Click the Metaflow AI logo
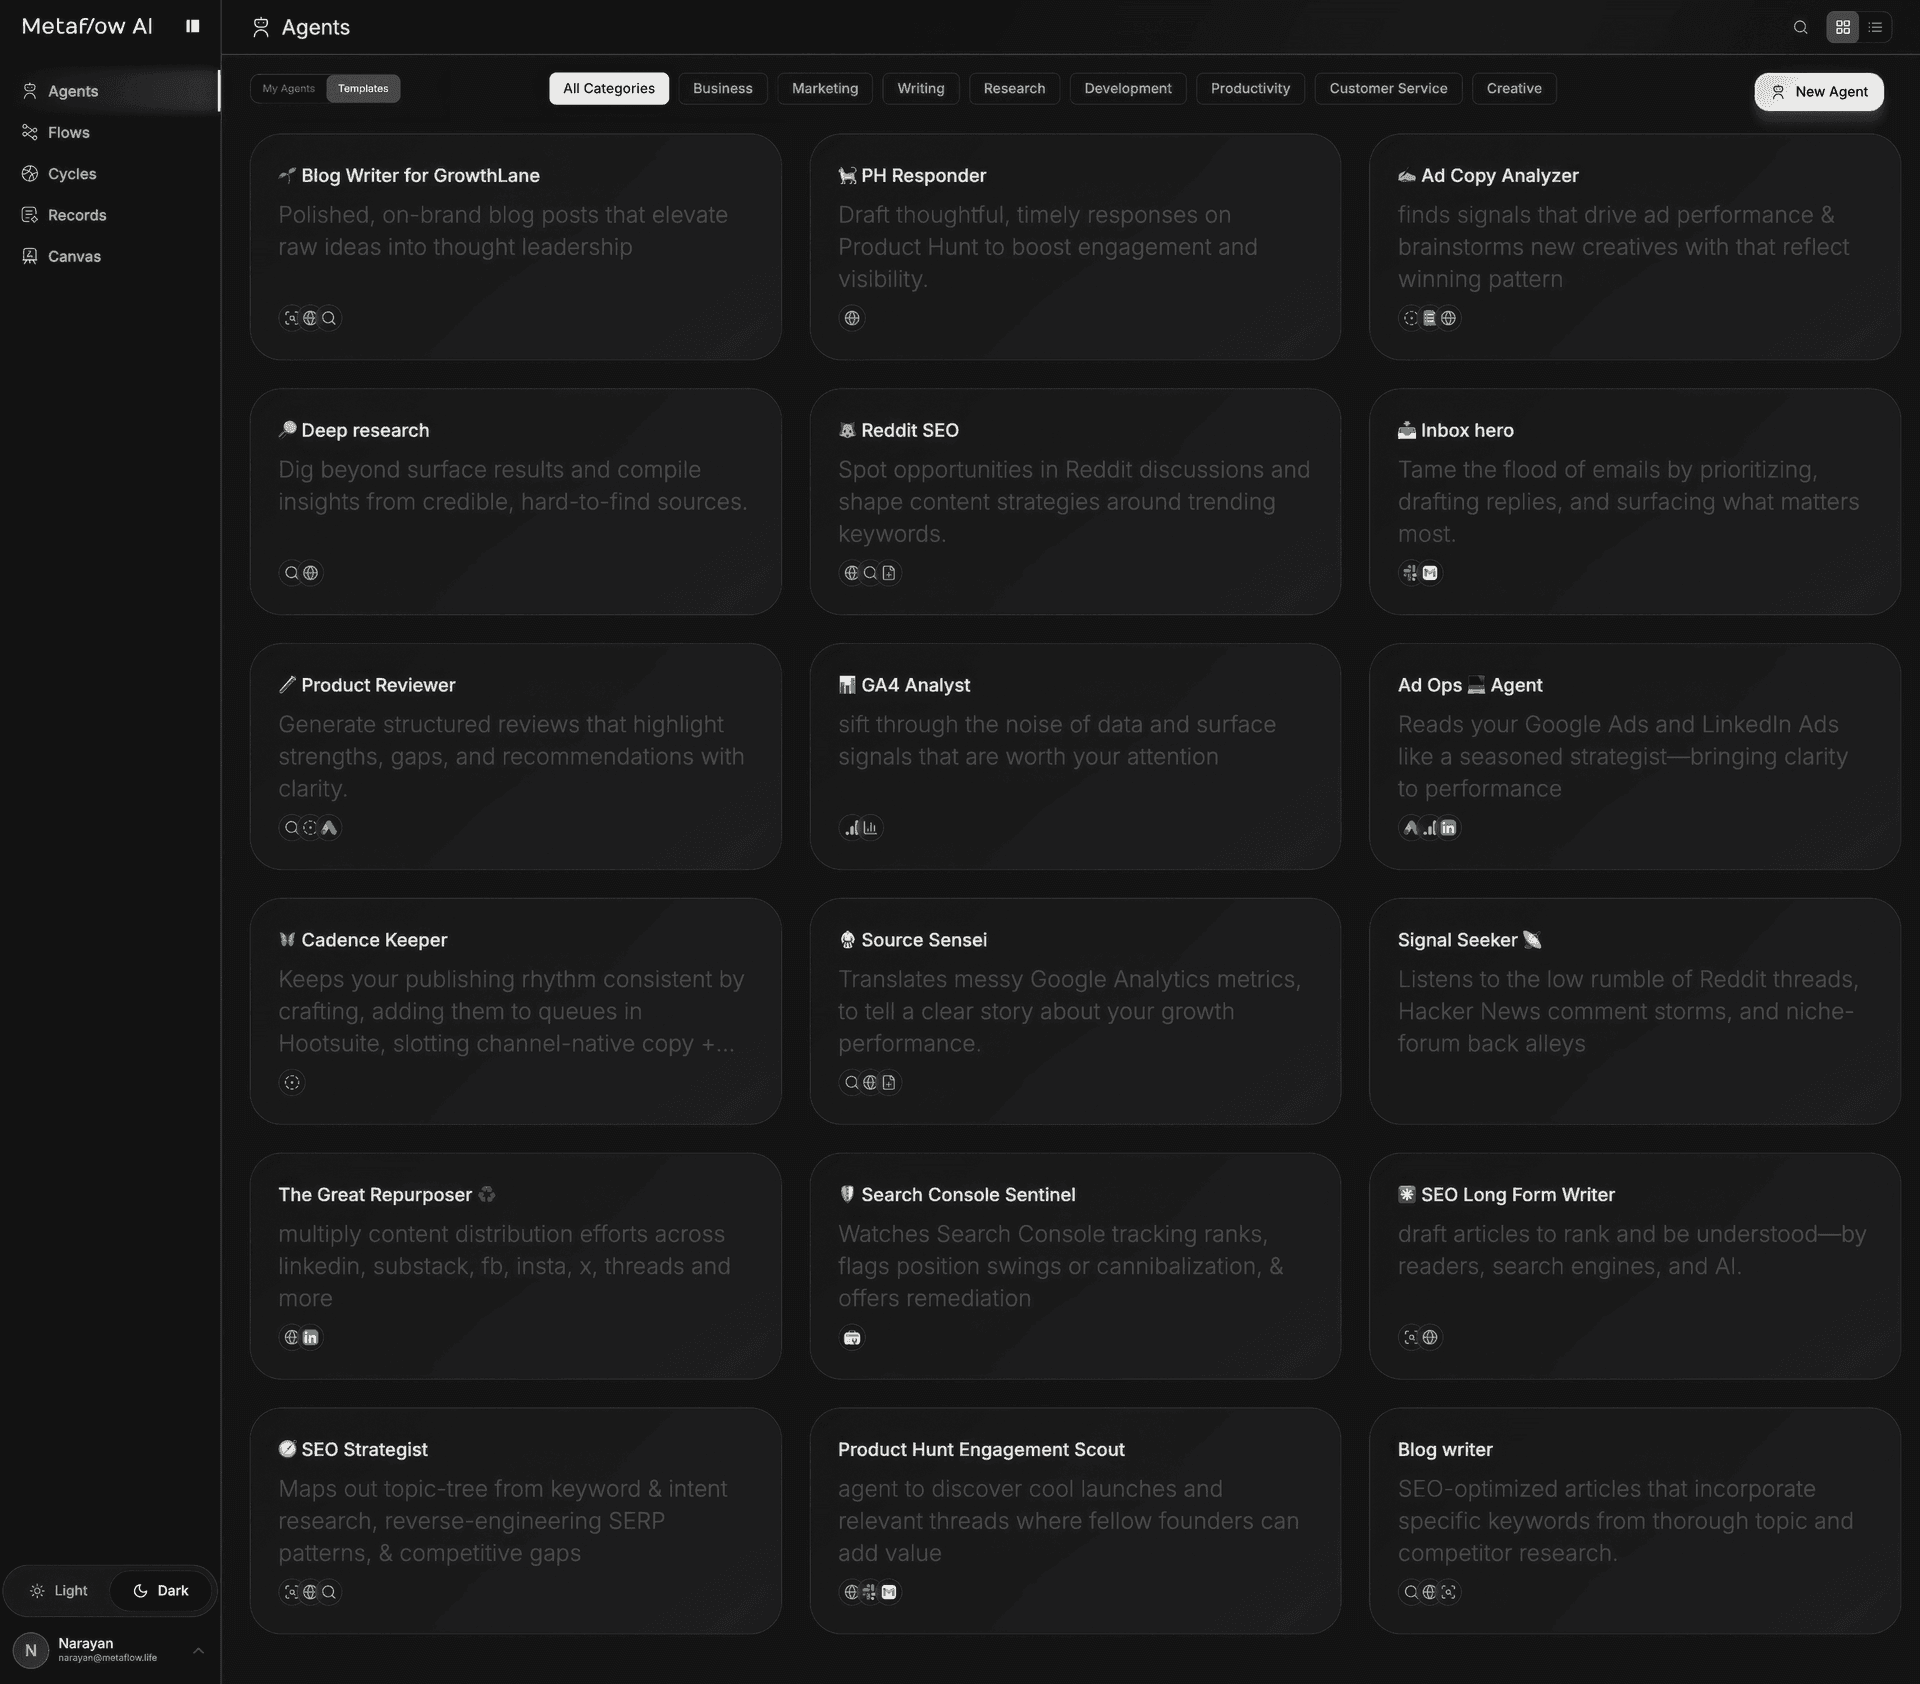 click(87, 26)
